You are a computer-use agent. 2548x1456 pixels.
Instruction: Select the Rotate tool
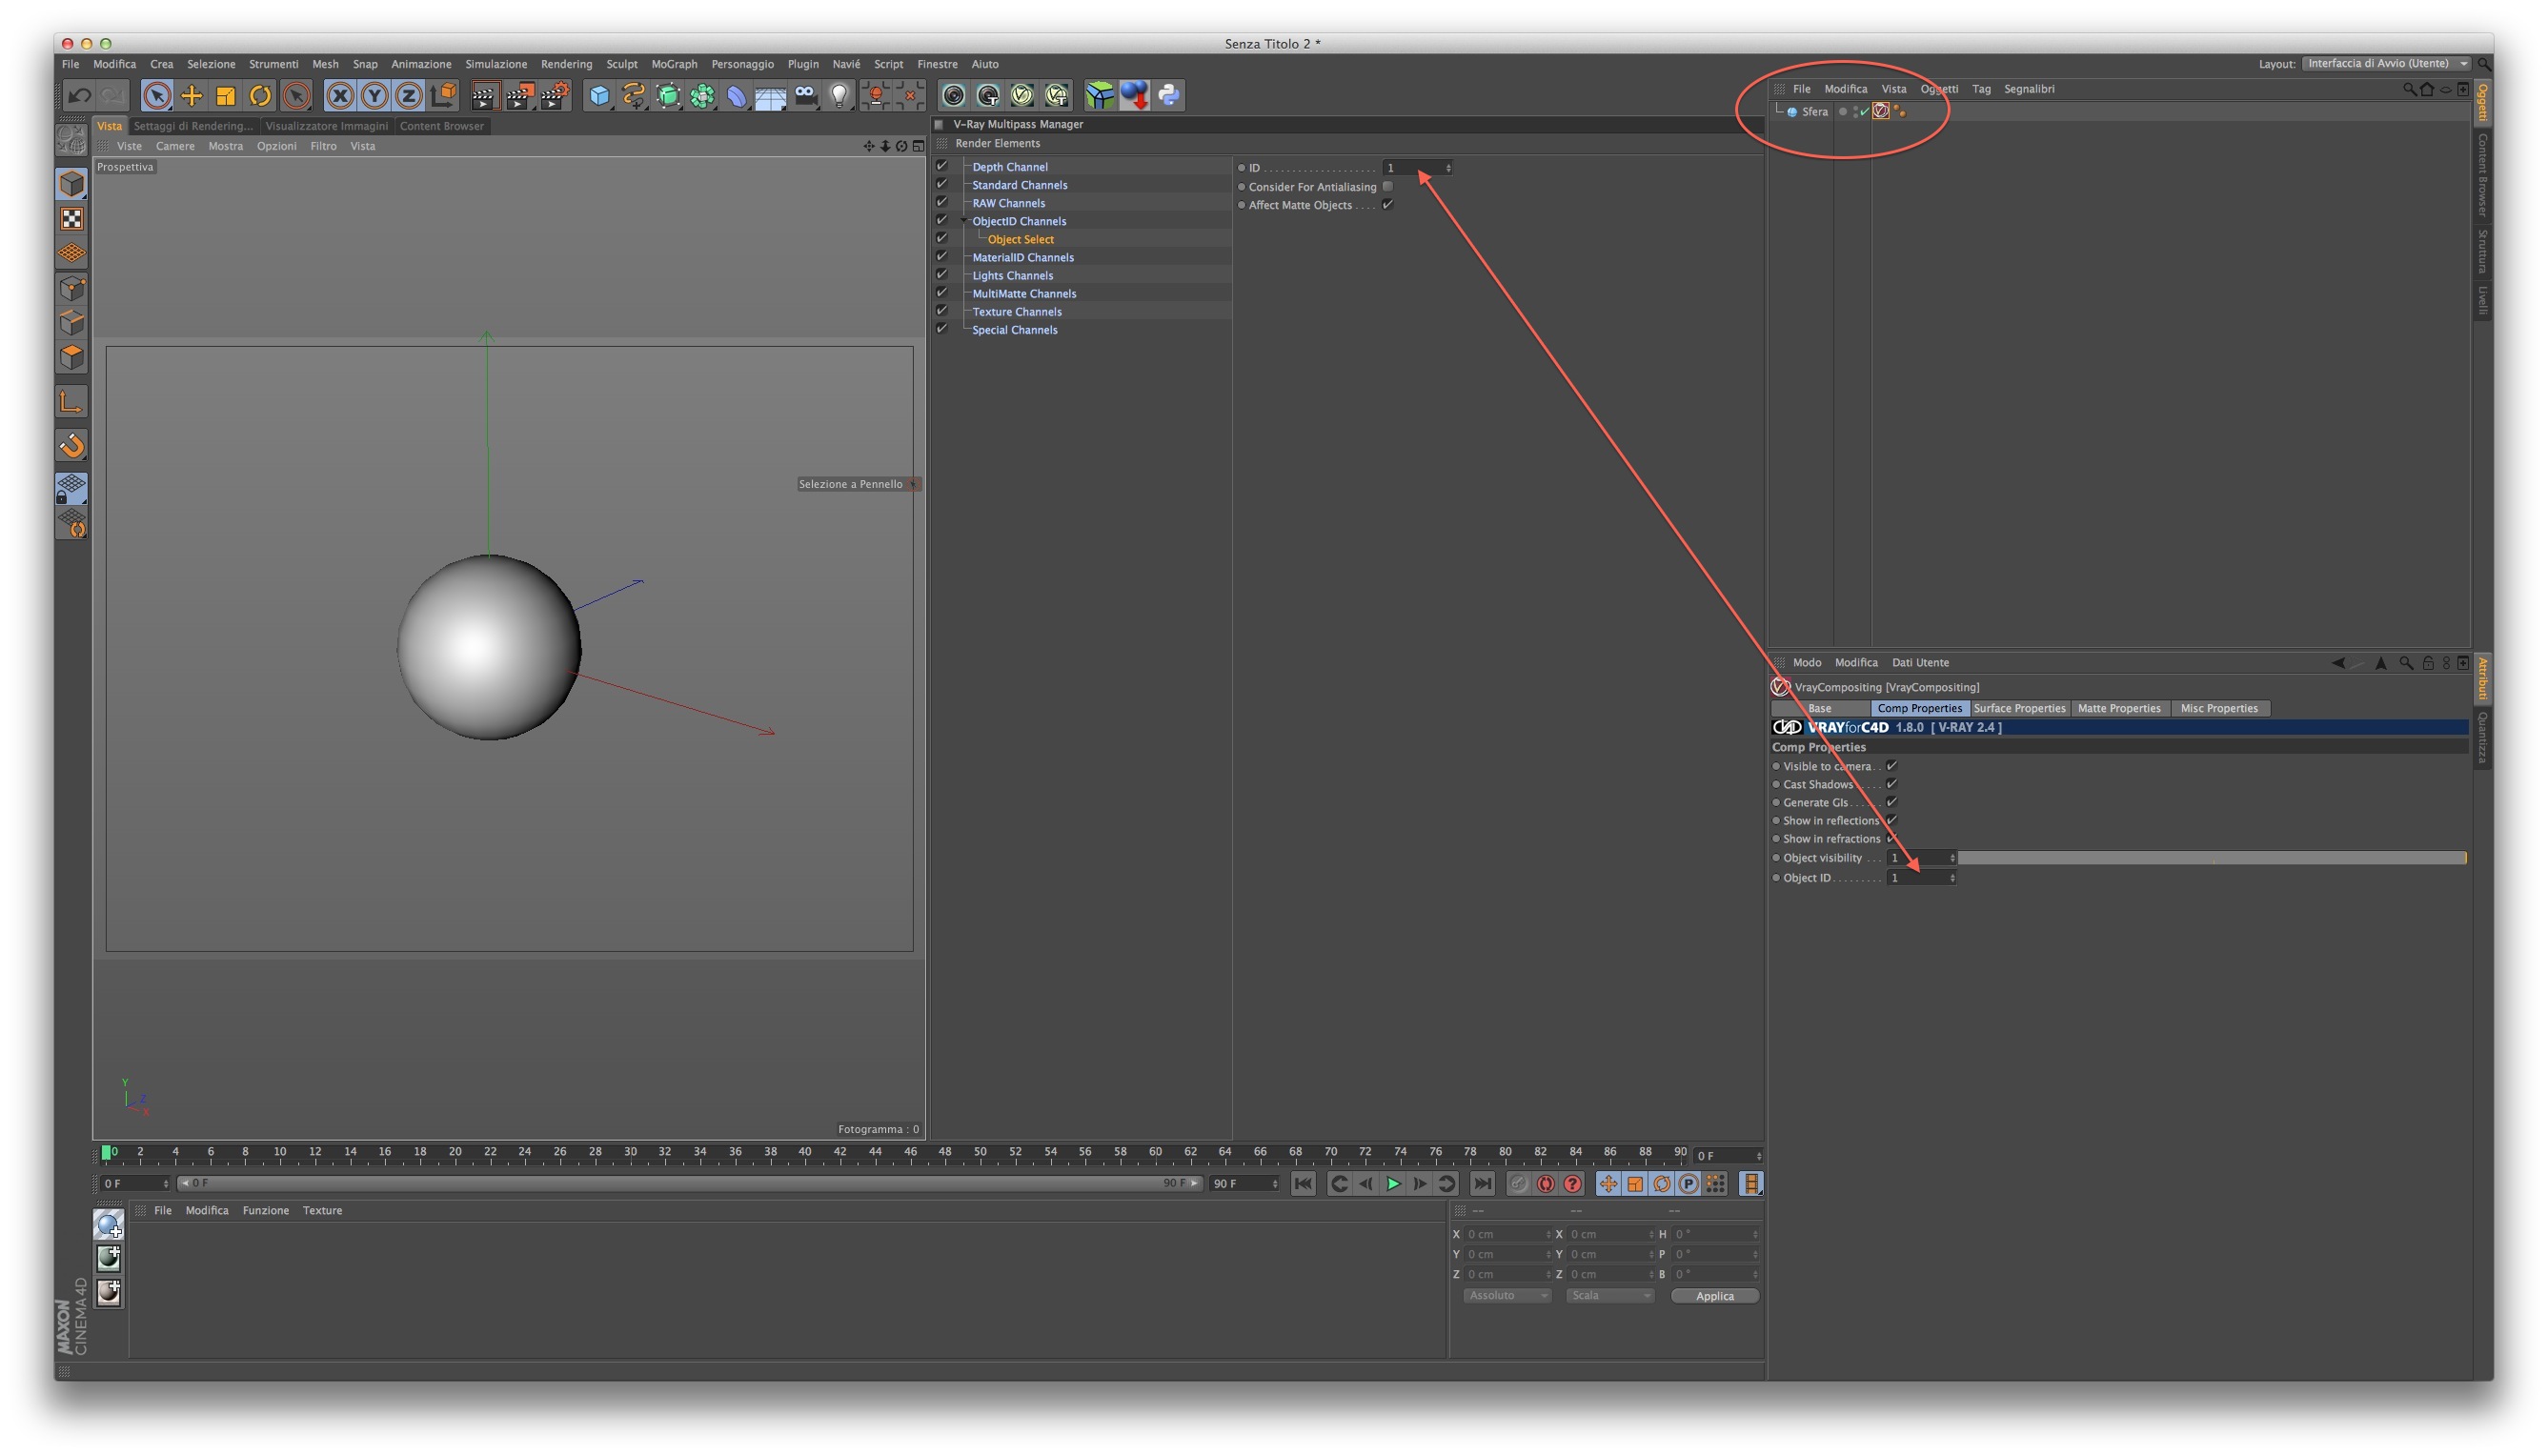(260, 96)
